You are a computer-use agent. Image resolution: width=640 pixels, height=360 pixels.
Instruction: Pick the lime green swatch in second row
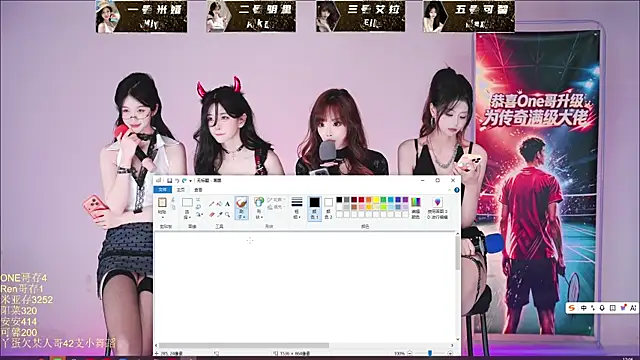click(383, 207)
